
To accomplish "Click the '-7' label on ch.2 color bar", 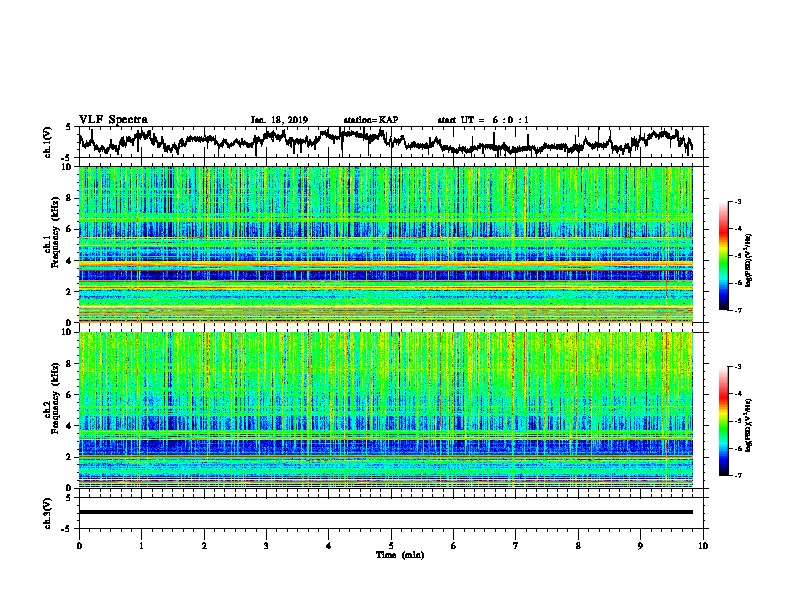I will [737, 475].
